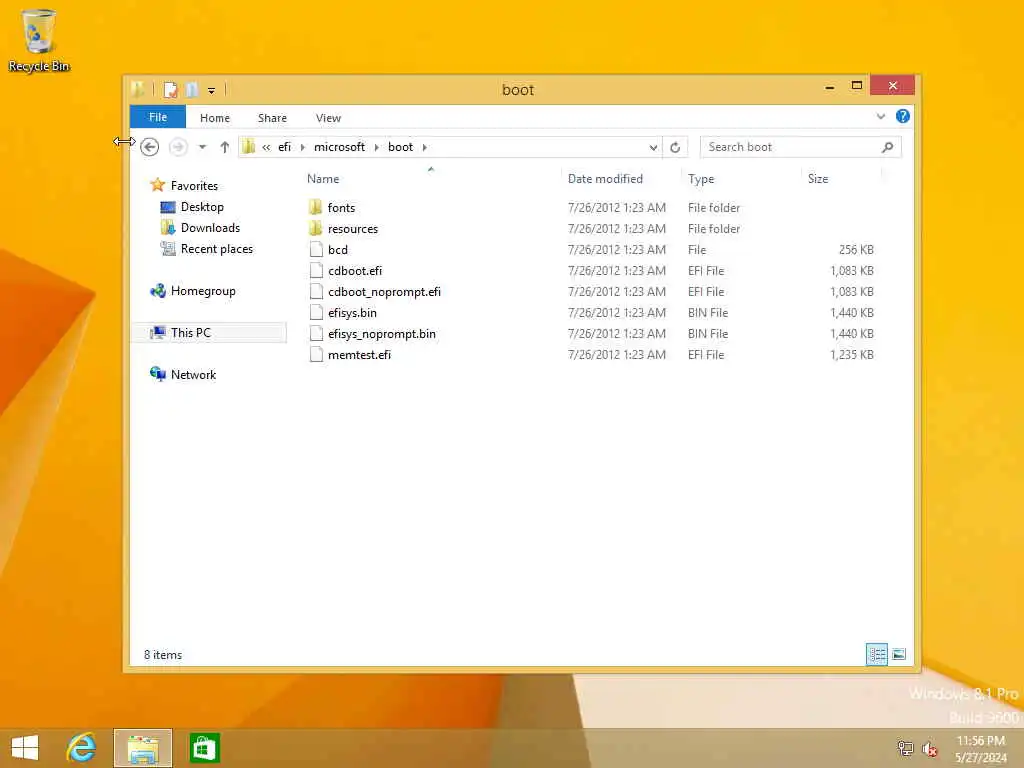This screenshot has height=768, width=1024.
Task: Open the address bar history dropdown
Action: pos(653,148)
